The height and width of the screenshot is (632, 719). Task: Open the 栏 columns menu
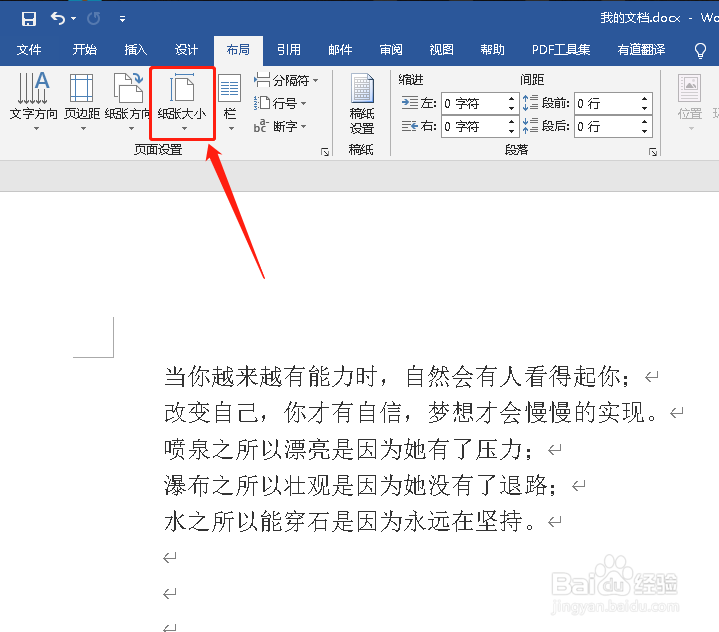[230, 102]
